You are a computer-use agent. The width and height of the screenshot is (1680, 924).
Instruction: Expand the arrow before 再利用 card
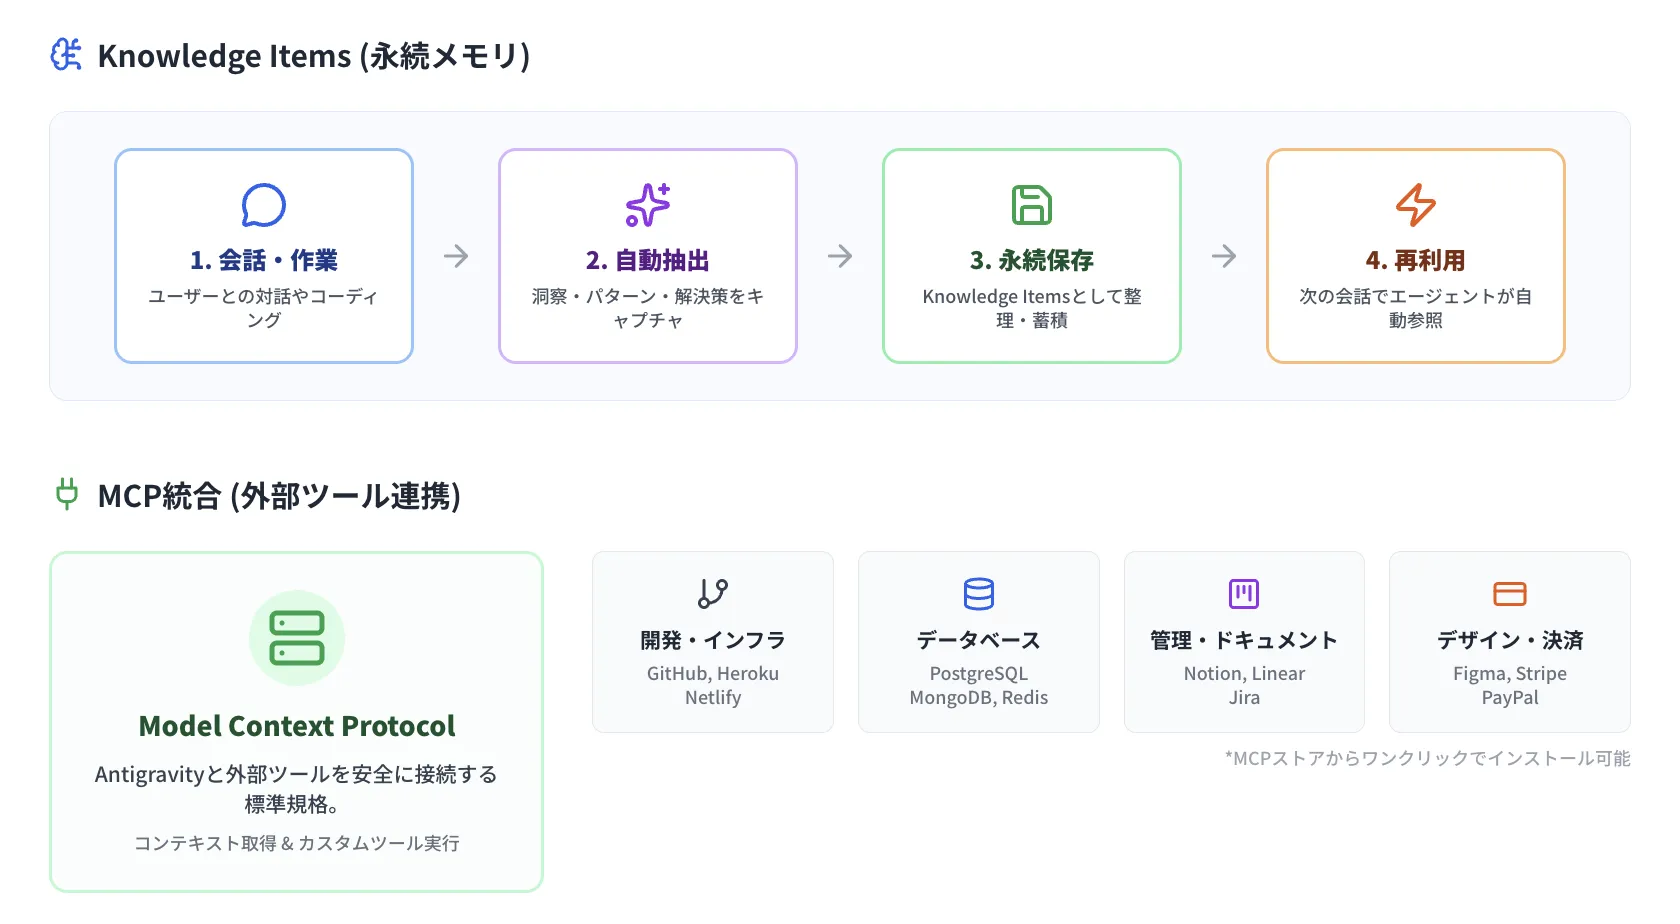(1224, 256)
